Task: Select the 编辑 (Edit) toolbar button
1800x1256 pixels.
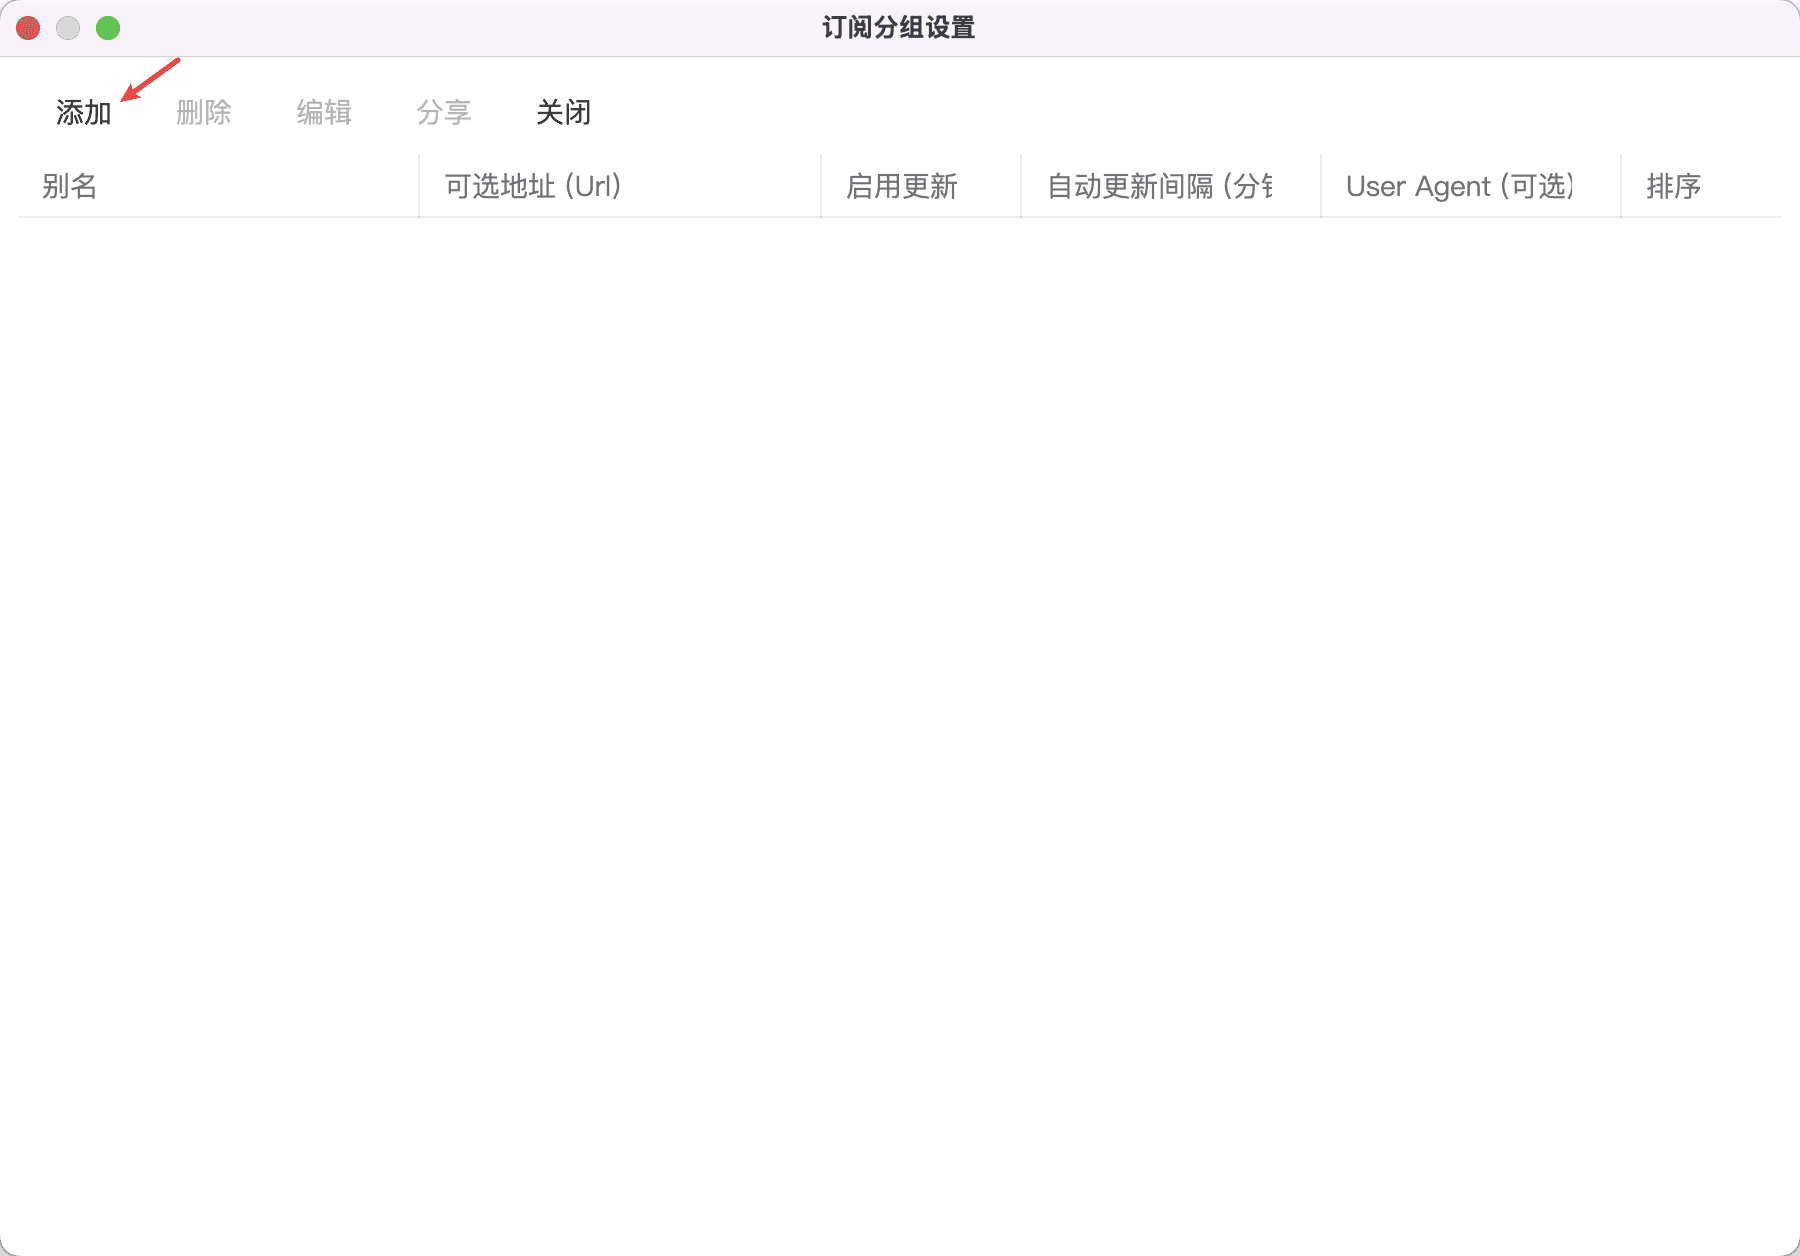Action: tap(323, 112)
